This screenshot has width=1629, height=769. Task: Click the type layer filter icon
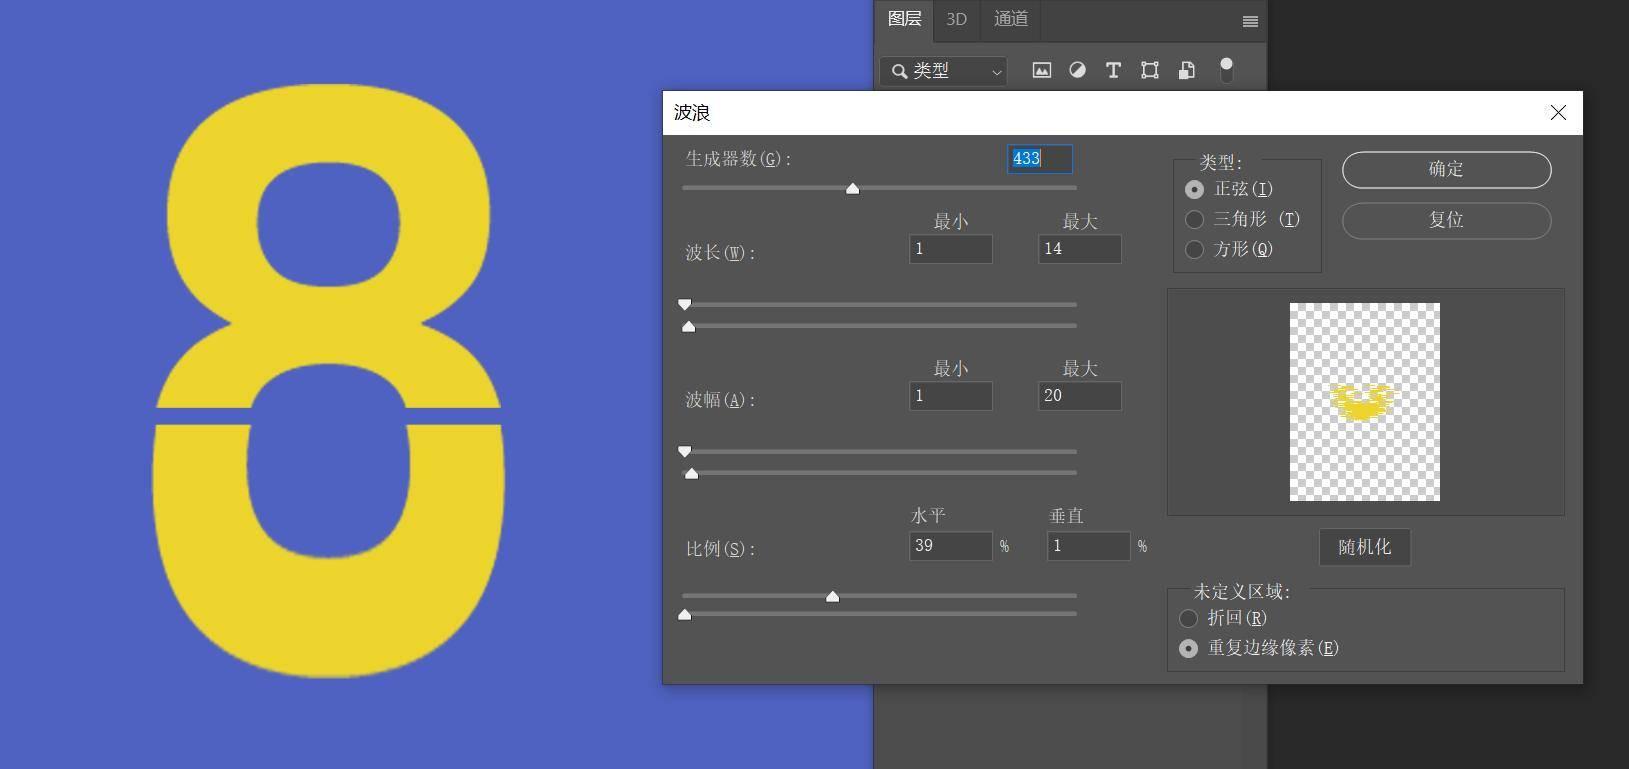1113,70
